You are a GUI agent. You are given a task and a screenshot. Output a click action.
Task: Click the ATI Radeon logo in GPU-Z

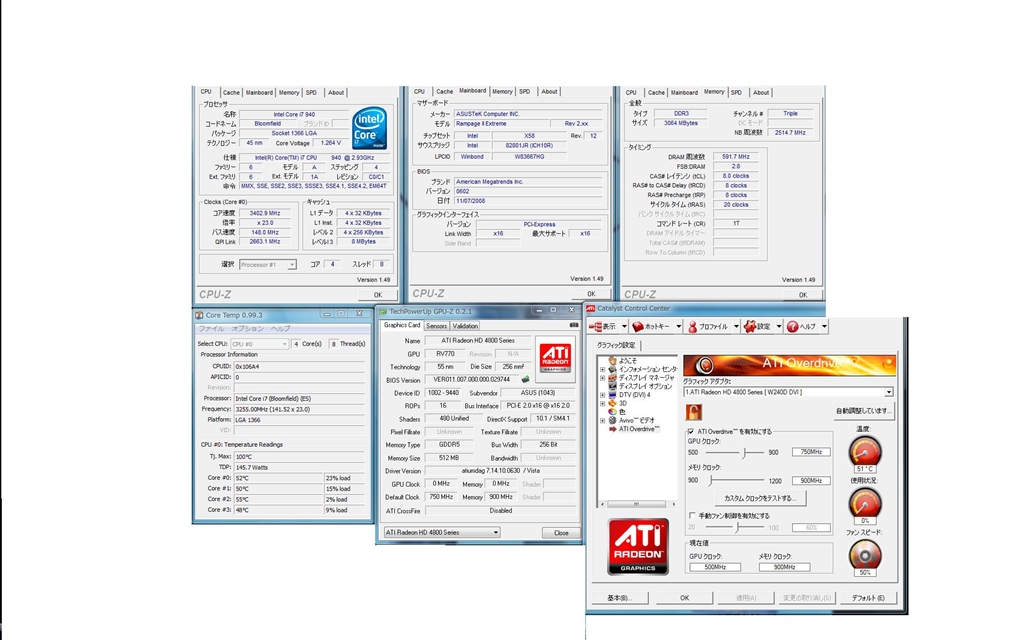coord(555,359)
